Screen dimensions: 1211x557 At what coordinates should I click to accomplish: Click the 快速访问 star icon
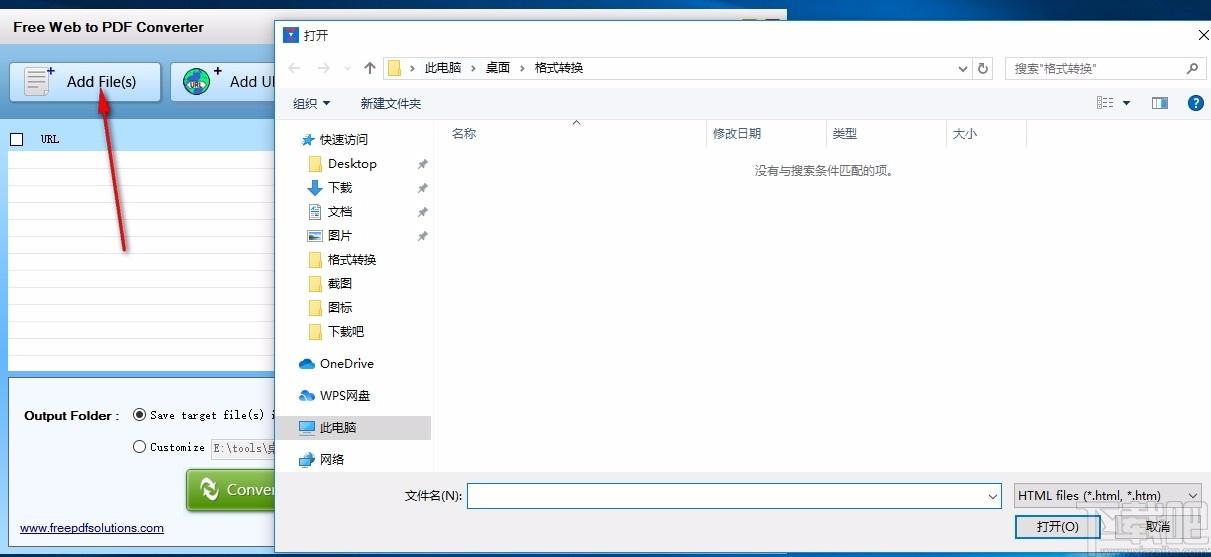308,140
